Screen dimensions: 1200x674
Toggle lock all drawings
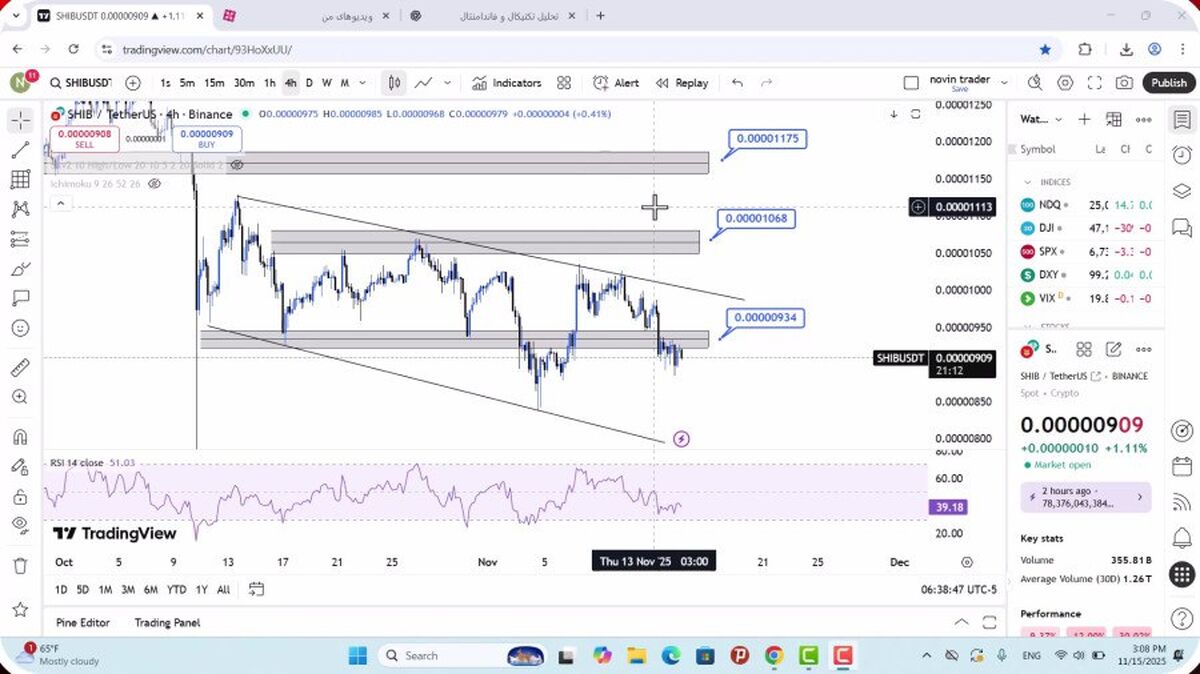(20, 497)
